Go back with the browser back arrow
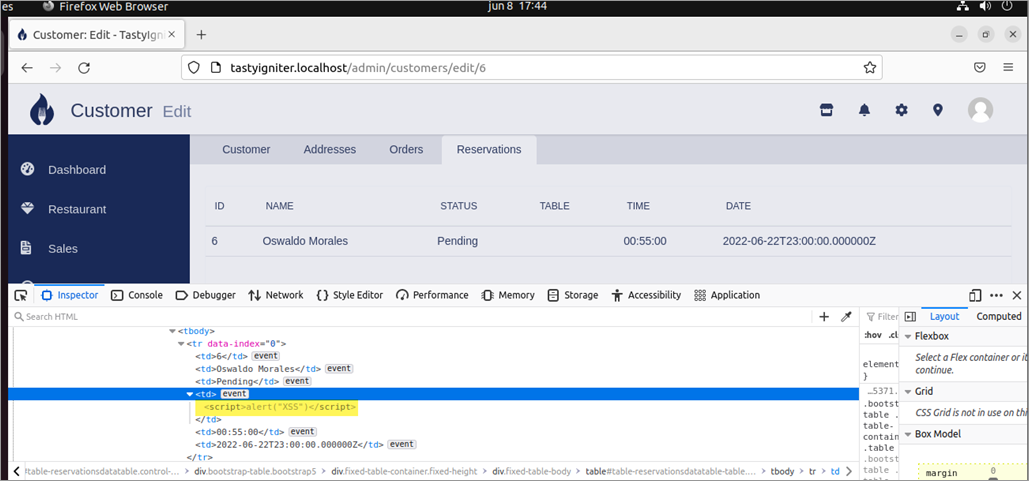This screenshot has width=1029, height=481. (x=27, y=68)
